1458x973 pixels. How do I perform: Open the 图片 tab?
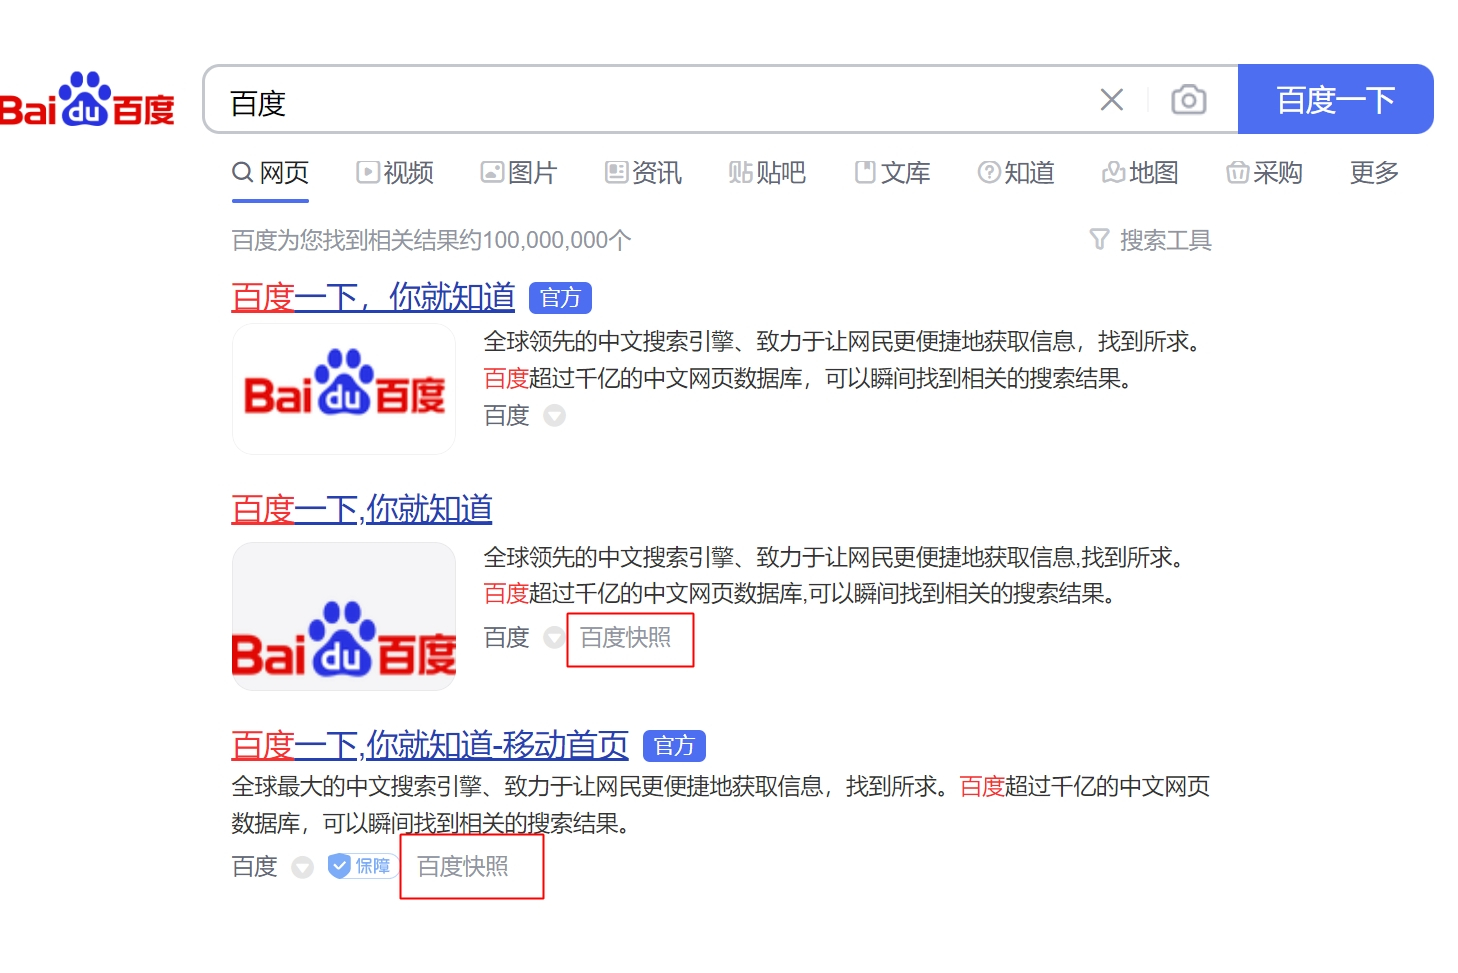pos(518,173)
